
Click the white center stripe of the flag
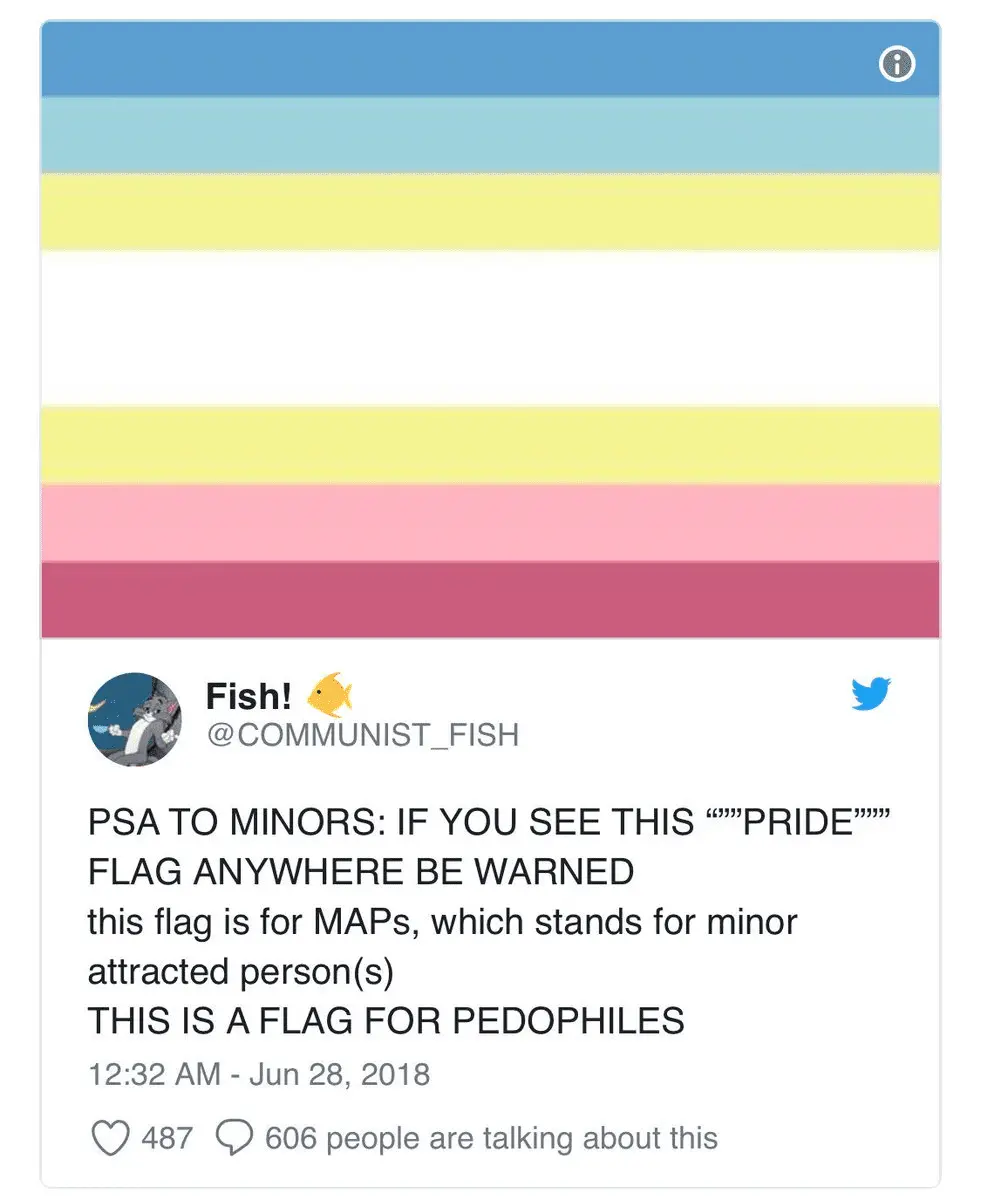point(490,327)
